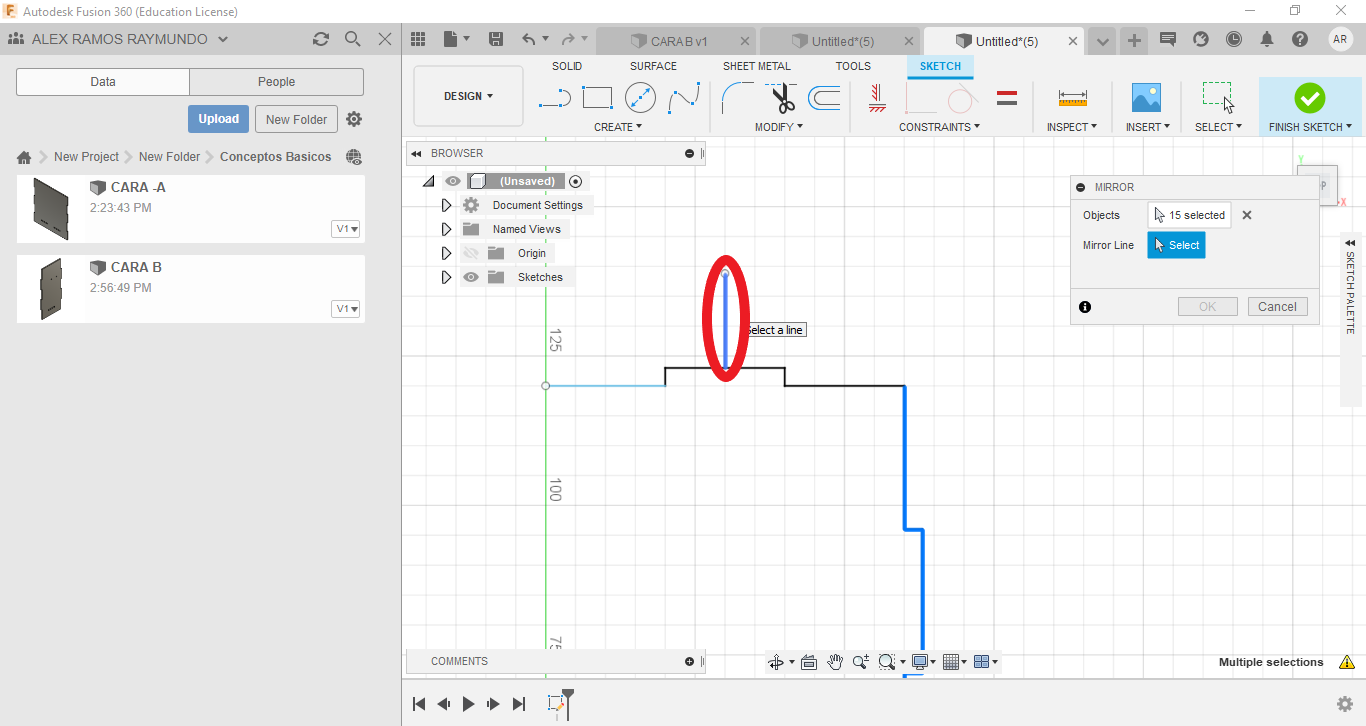This screenshot has height=726, width=1366.
Task: Open the CARA -A thumbnail
Action: (x=50, y=209)
